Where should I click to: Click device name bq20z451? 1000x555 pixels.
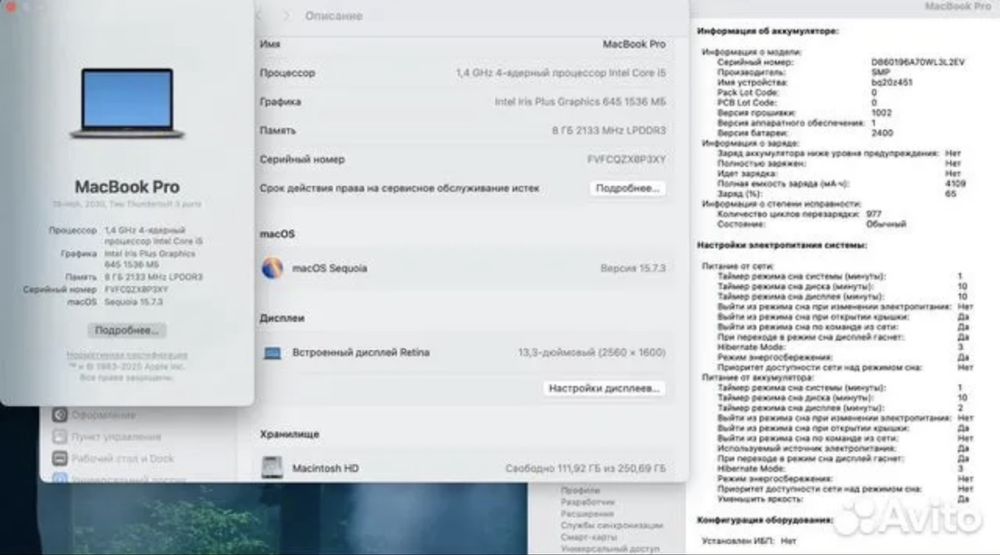point(892,82)
